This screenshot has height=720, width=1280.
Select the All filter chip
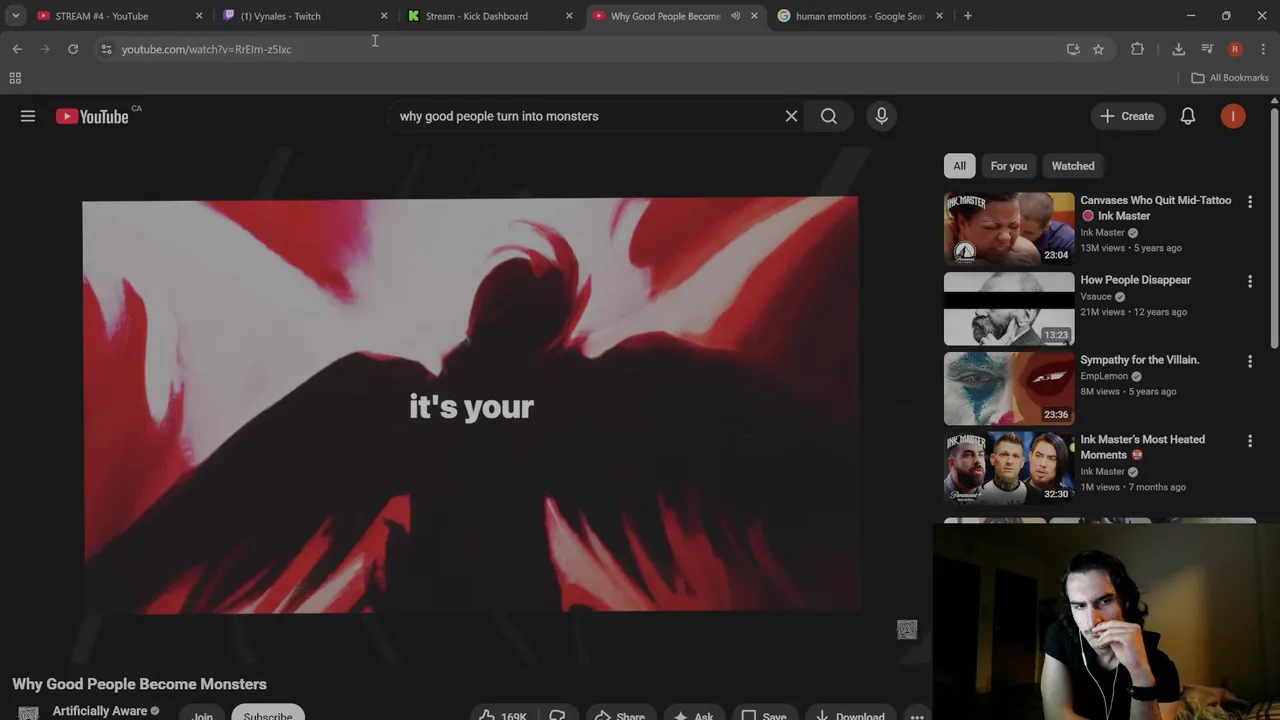(959, 166)
